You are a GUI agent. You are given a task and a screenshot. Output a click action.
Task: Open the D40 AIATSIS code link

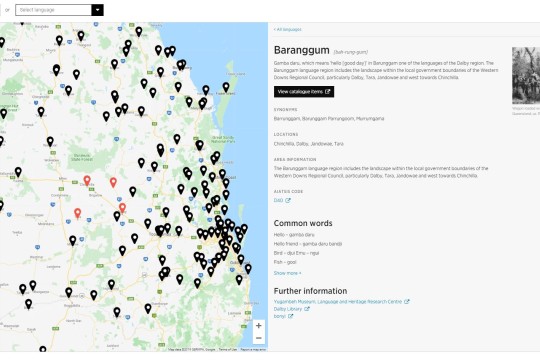[x=278, y=200]
